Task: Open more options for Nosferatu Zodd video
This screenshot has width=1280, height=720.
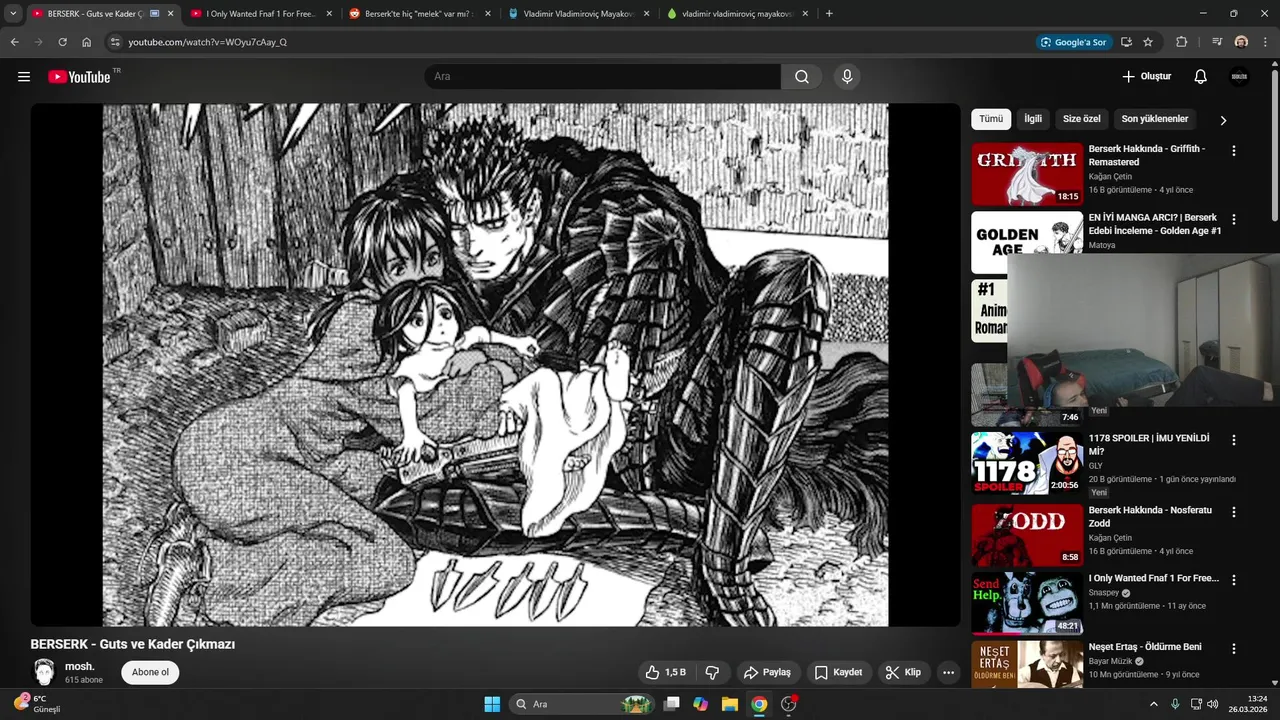Action: pyautogui.click(x=1234, y=512)
